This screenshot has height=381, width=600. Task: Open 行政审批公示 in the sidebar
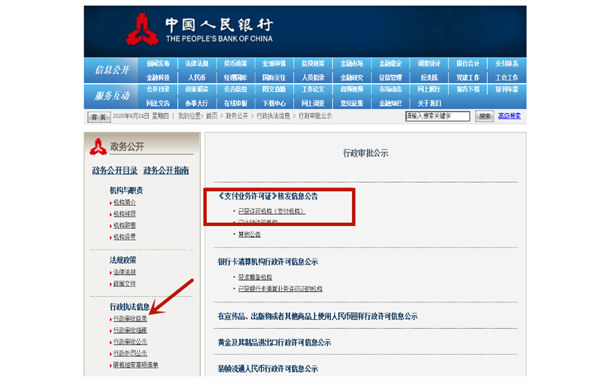click(130, 342)
